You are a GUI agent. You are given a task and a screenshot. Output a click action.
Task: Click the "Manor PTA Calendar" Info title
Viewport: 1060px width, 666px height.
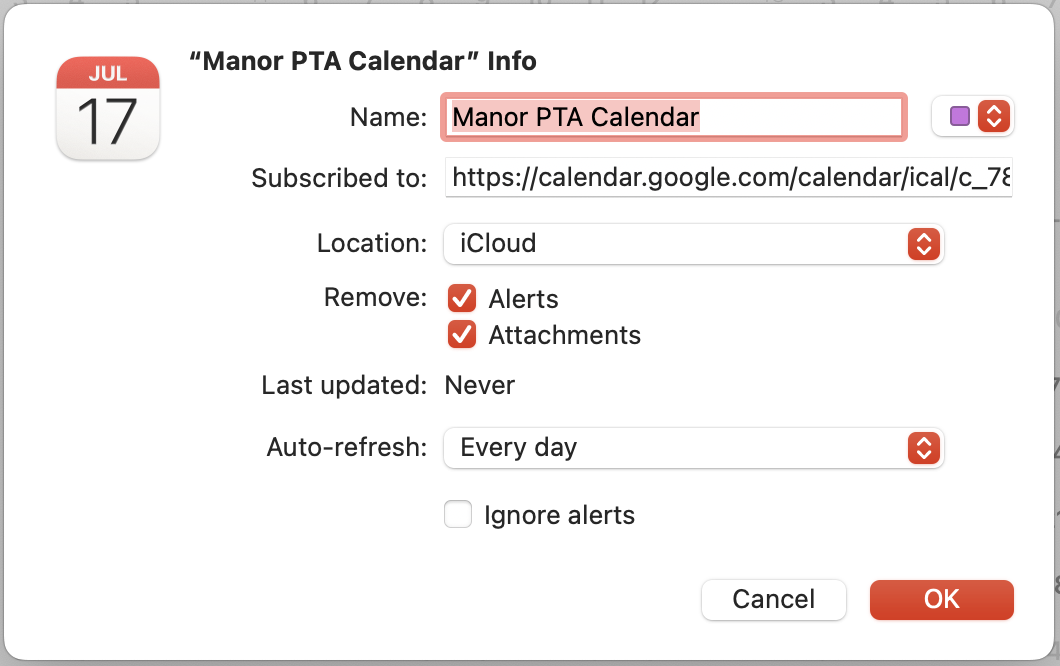point(362,61)
